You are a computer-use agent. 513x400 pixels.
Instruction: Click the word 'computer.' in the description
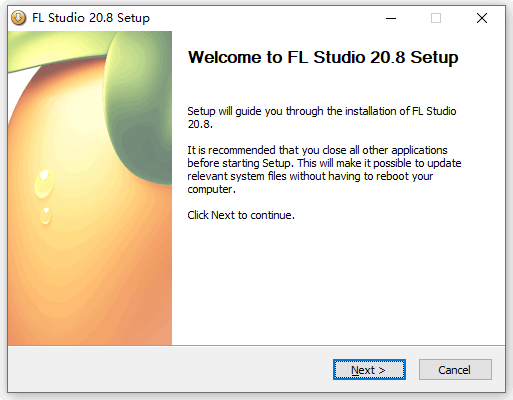(x=211, y=189)
